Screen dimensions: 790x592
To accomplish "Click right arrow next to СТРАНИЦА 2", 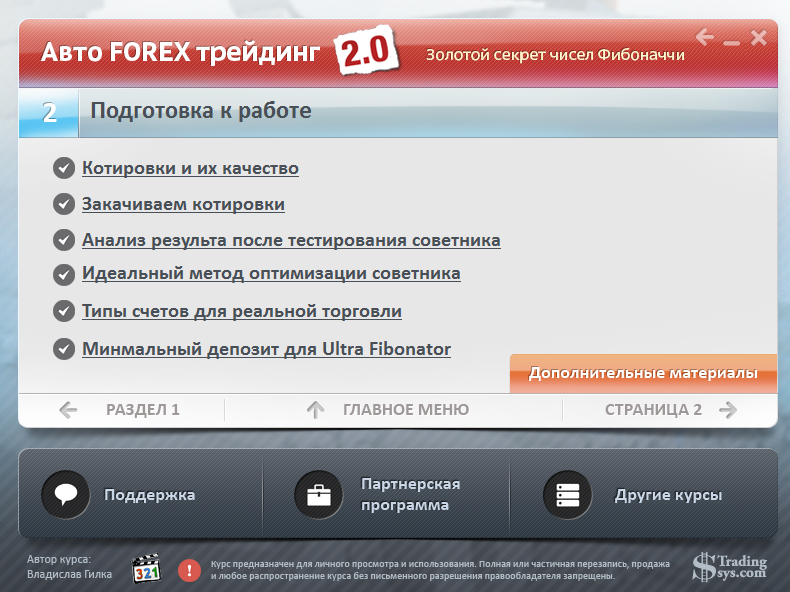I will [728, 409].
